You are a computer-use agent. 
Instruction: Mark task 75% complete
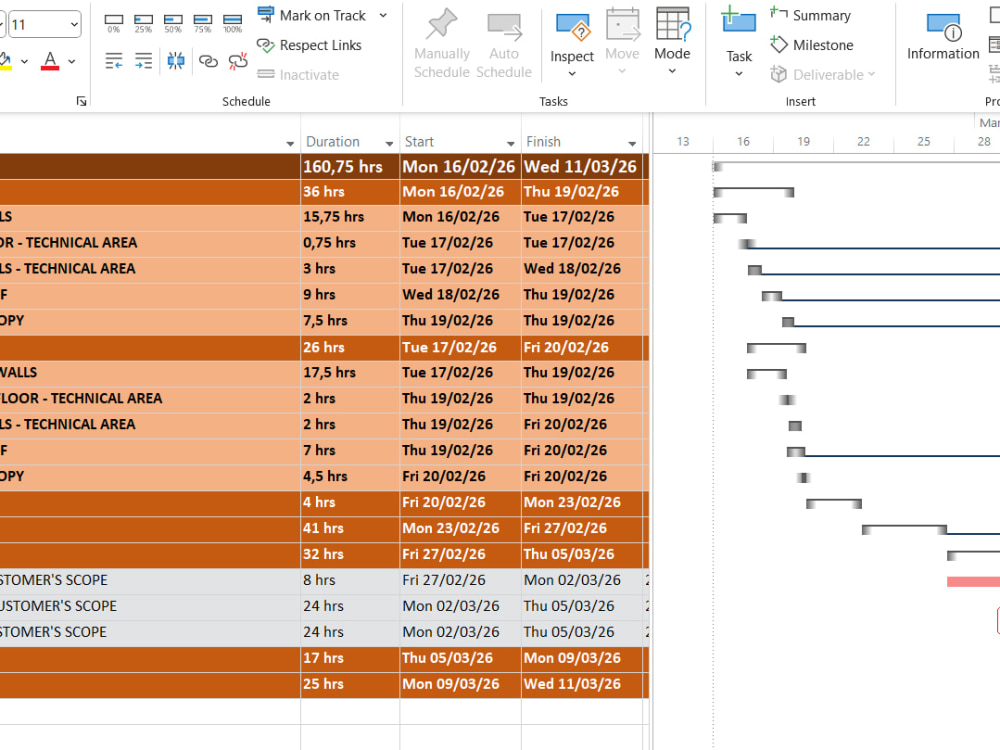tap(203, 24)
